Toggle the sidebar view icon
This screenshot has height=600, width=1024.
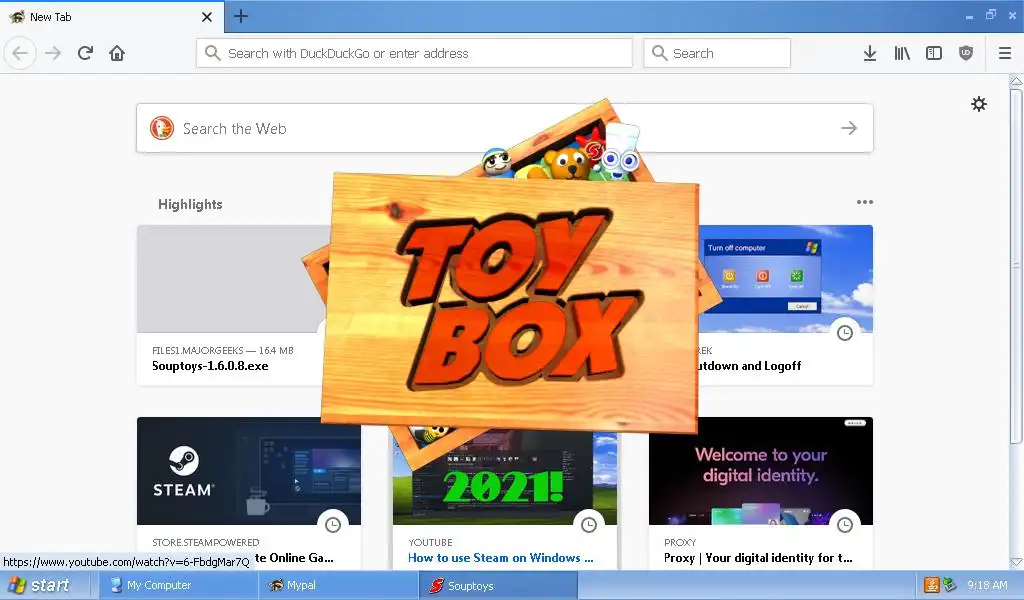[x=934, y=53]
